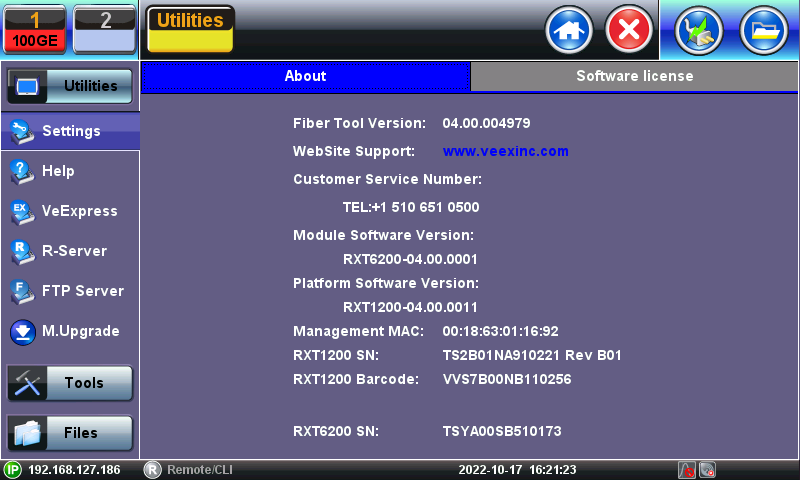Click the VeExpress EX icon

[x=22, y=212]
